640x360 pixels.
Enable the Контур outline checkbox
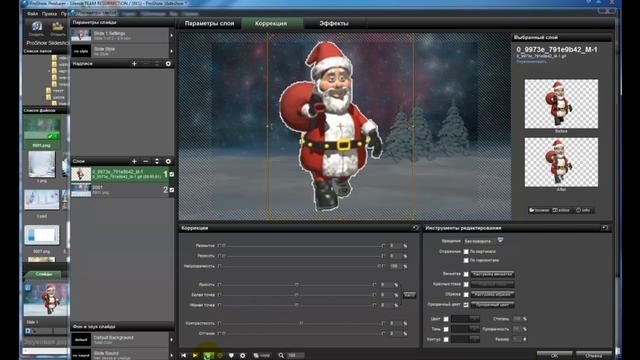coord(446,340)
